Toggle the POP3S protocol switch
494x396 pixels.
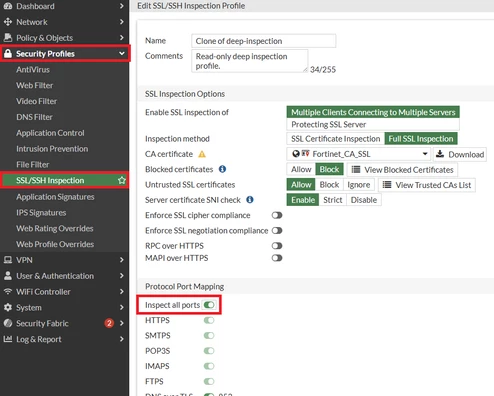click(x=209, y=351)
